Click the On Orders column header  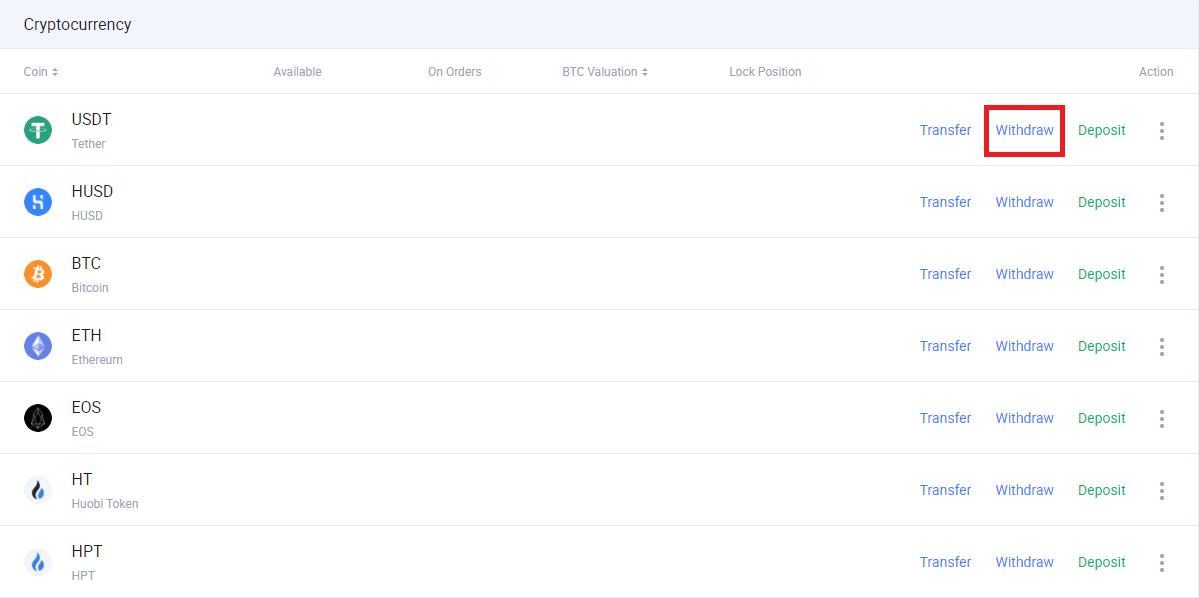pyautogui.click(x=454, y=72)
